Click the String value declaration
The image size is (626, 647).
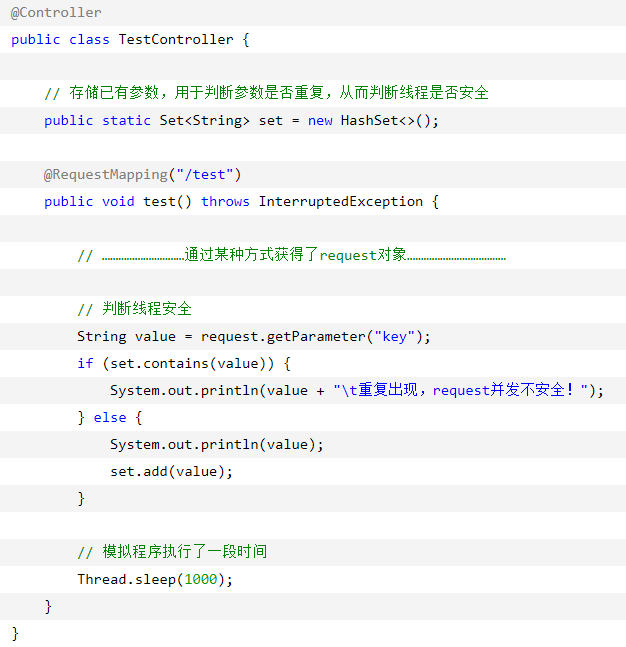tap(126, 337)
